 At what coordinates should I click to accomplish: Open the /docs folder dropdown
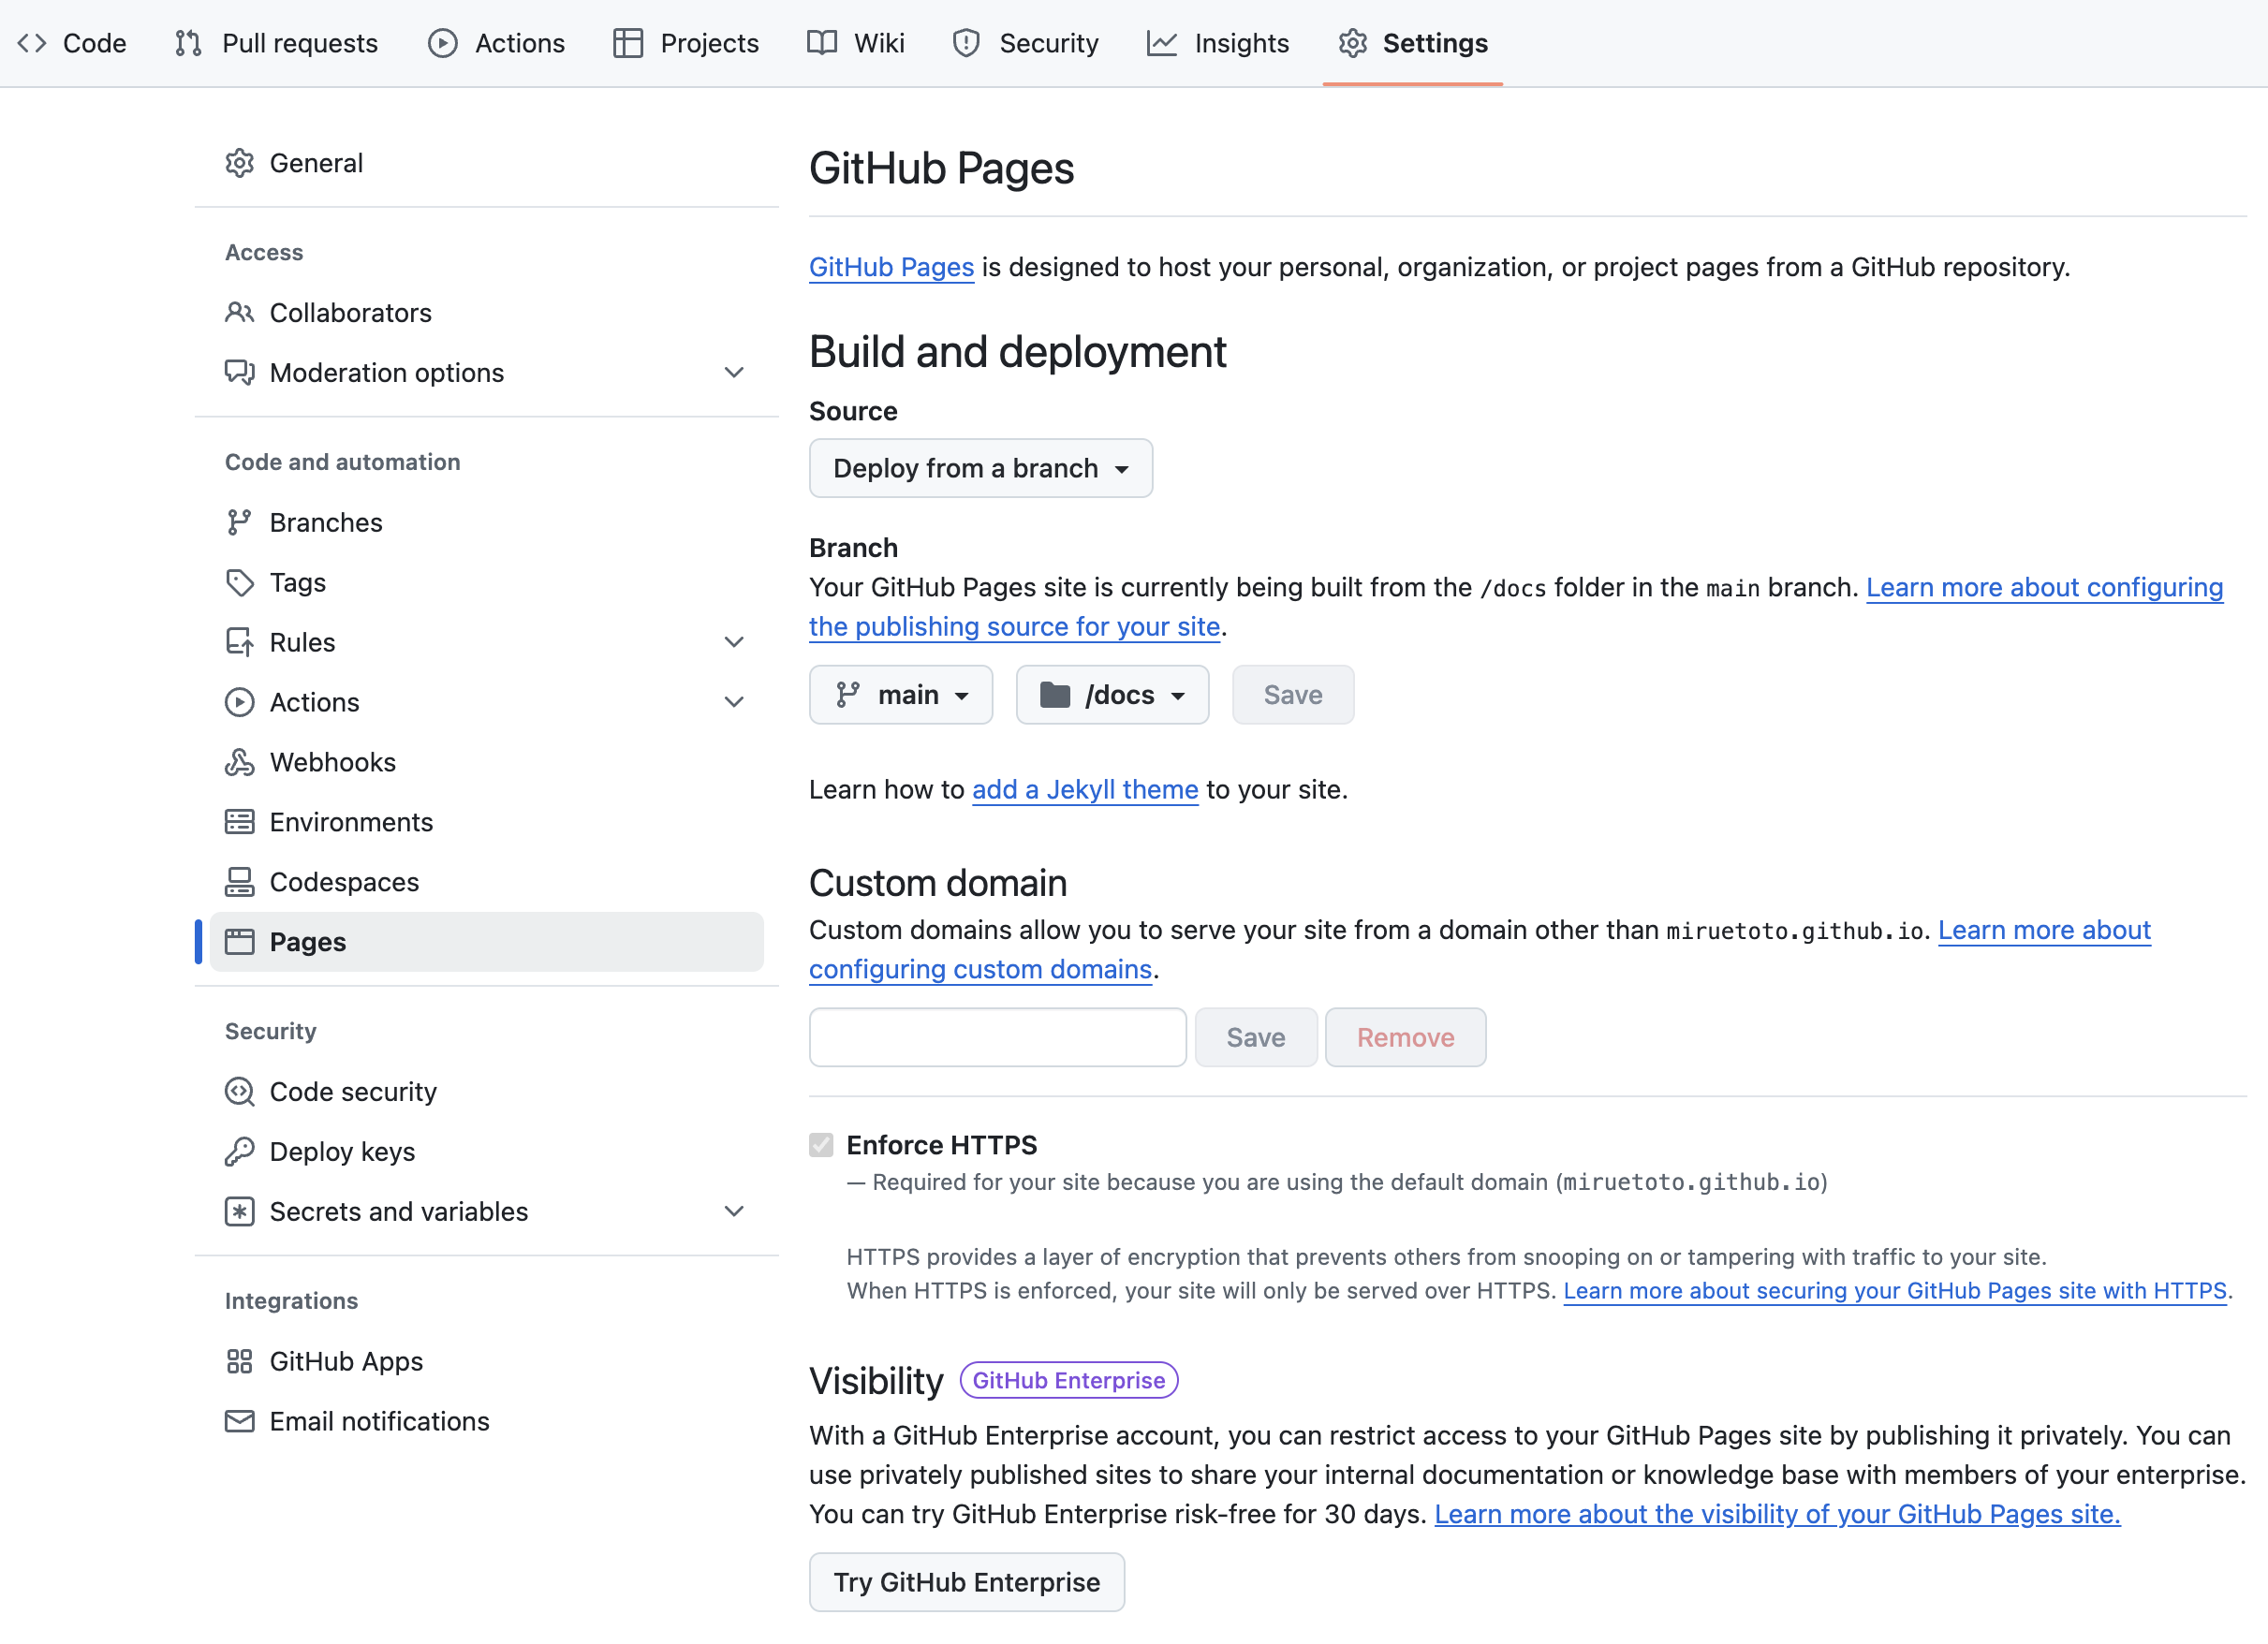click(1112, 695)
